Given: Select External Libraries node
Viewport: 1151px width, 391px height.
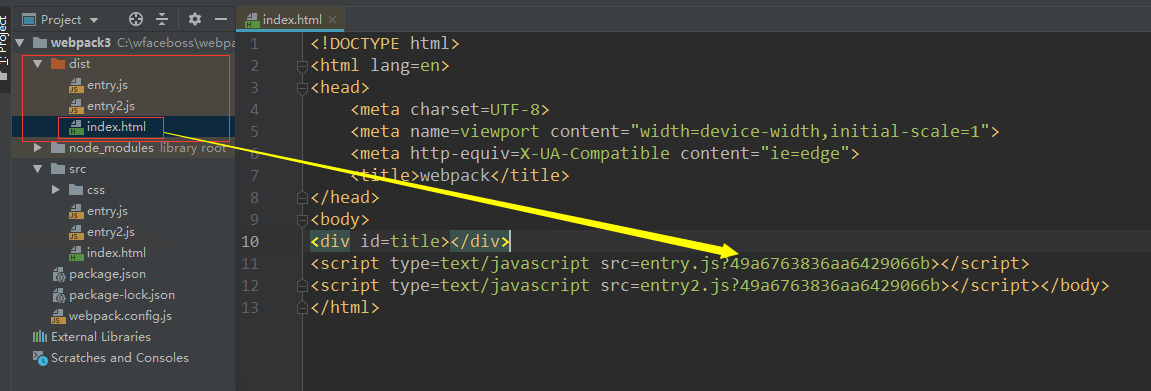Looking at the screenshot, I should click(x=101, y=337).
